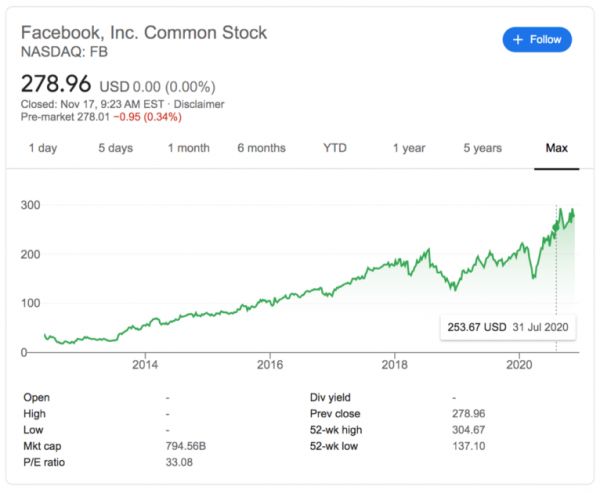Viewport: 600px width, 493px height.
Task: Click the 2016 label on chart axis
Action: click(270, 366)
